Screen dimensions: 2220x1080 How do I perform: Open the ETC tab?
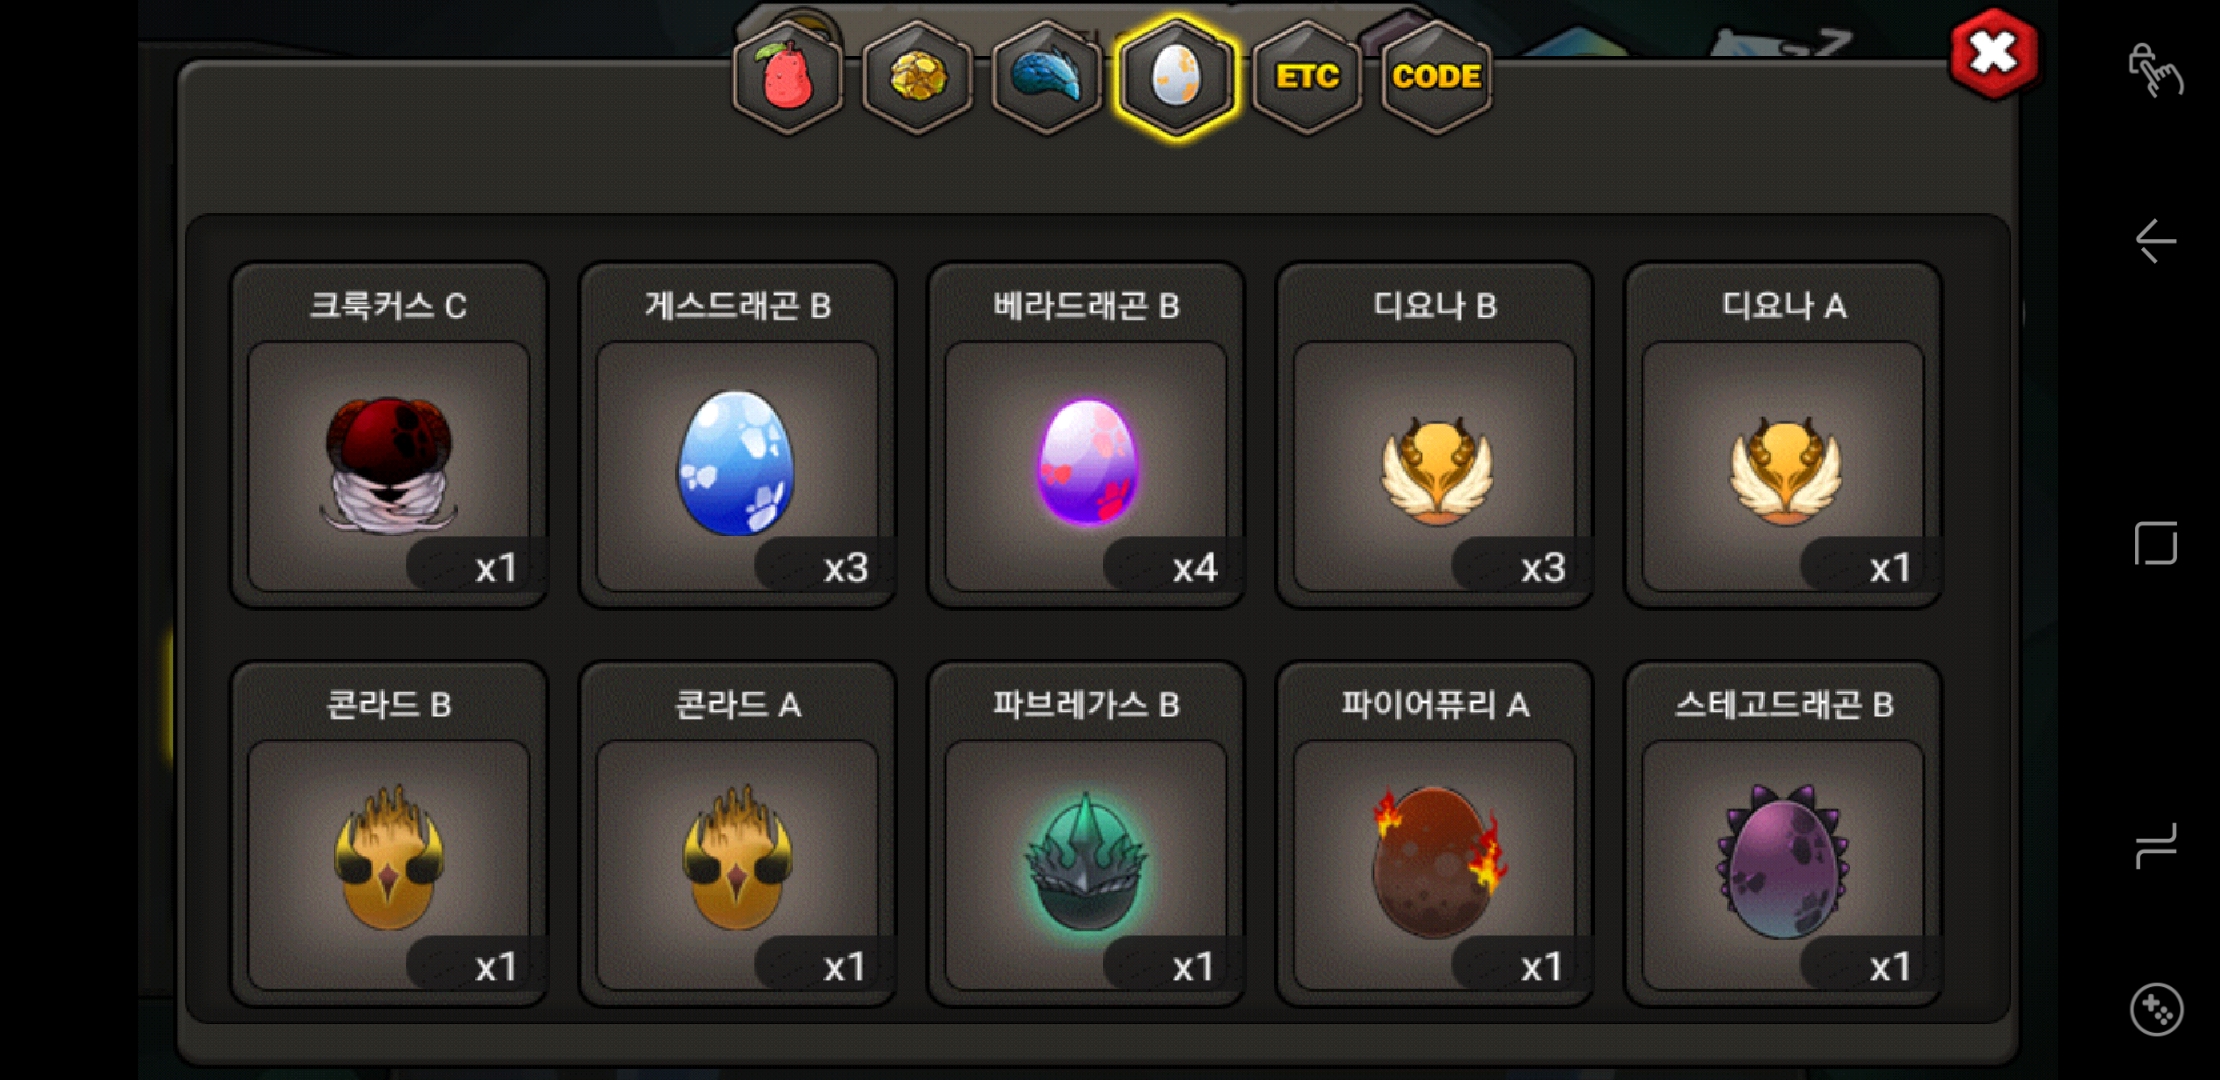[x=1306, y=78]
